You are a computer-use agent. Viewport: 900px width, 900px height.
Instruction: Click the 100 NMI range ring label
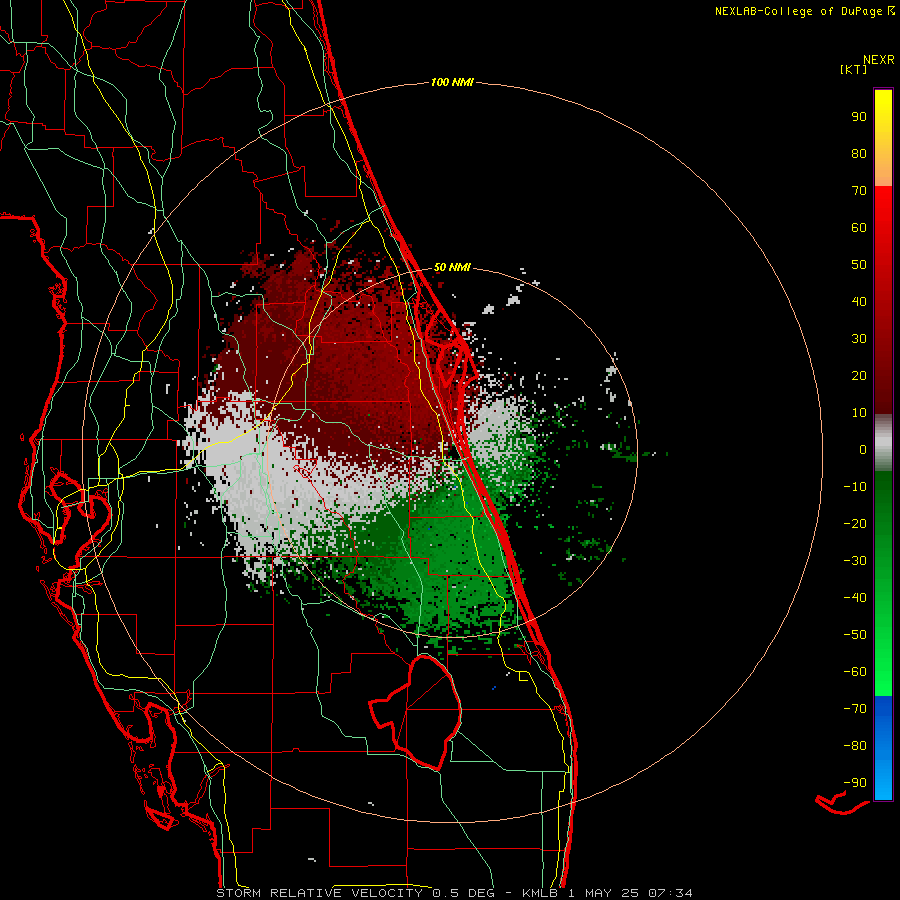(452, 82)
